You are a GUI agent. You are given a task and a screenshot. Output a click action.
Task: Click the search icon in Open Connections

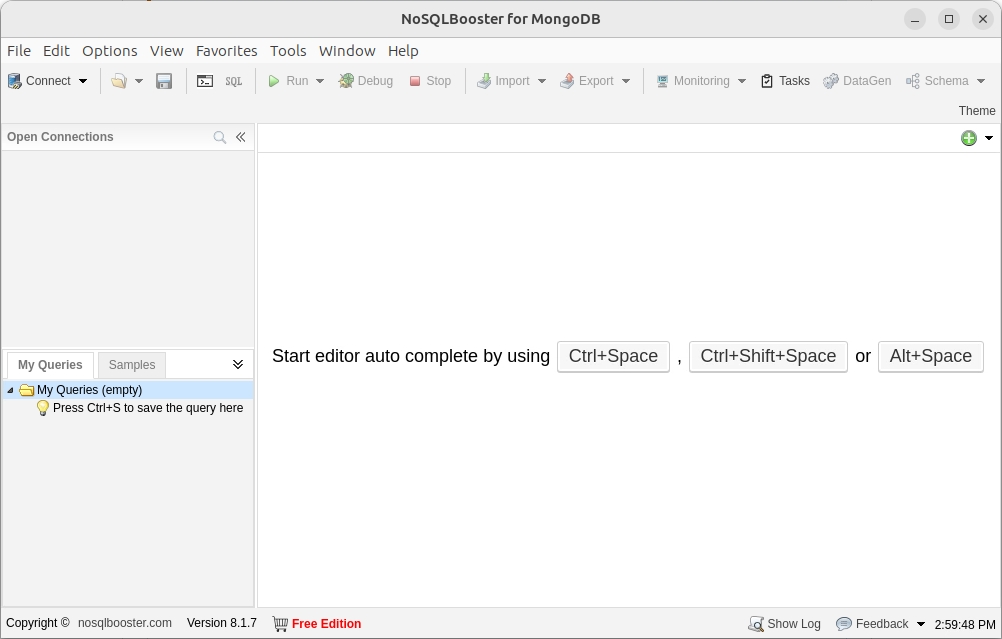click(x=220, y=138)
